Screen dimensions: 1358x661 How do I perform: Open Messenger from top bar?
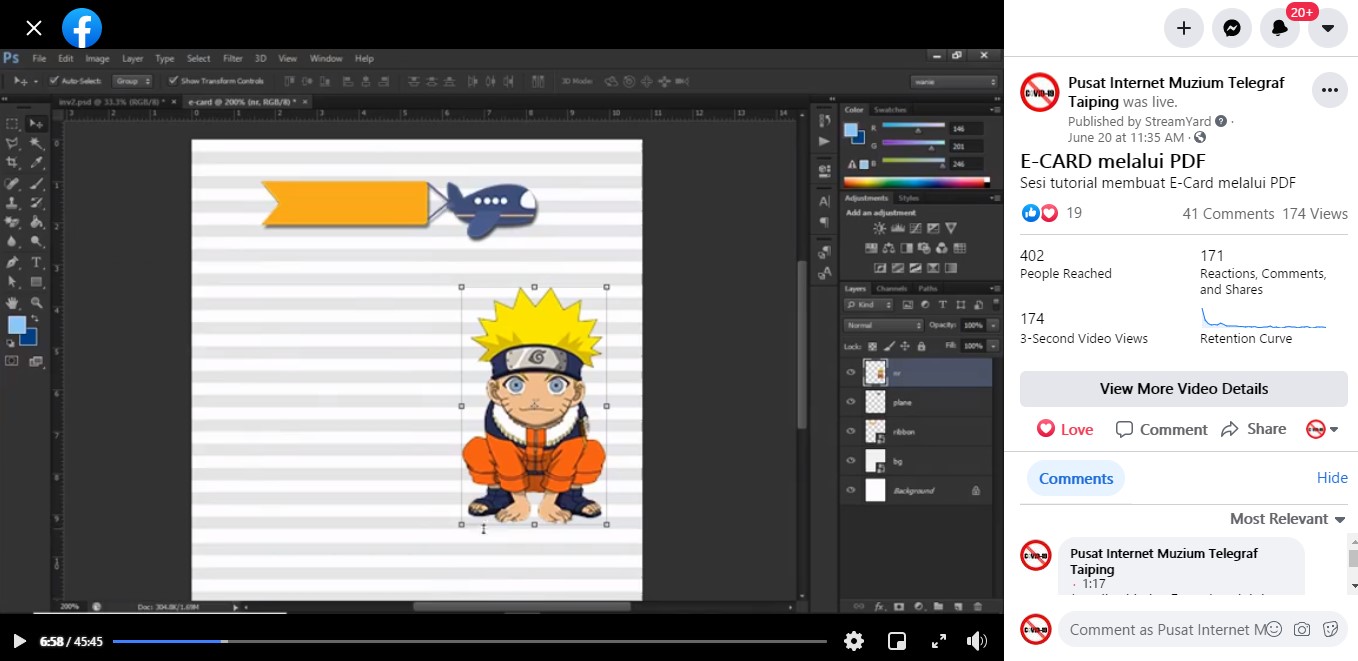[1232, 28]
